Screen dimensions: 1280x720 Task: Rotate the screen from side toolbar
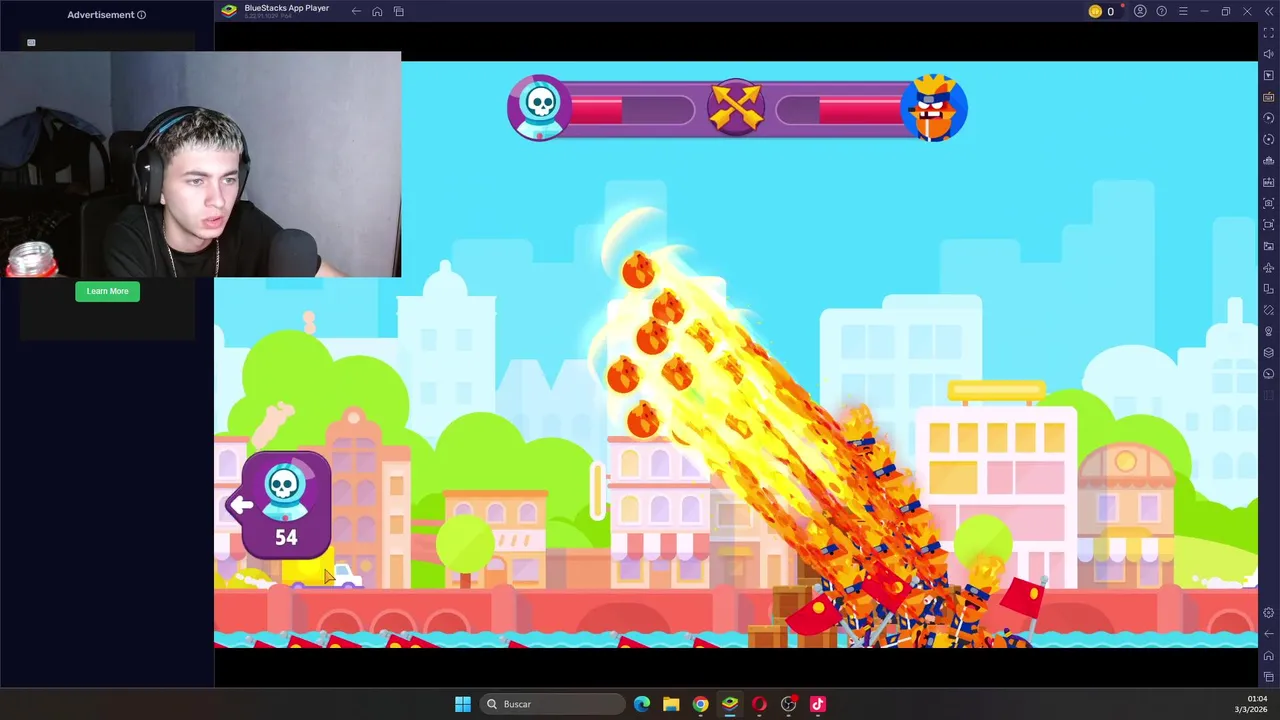coord(1269,289)
